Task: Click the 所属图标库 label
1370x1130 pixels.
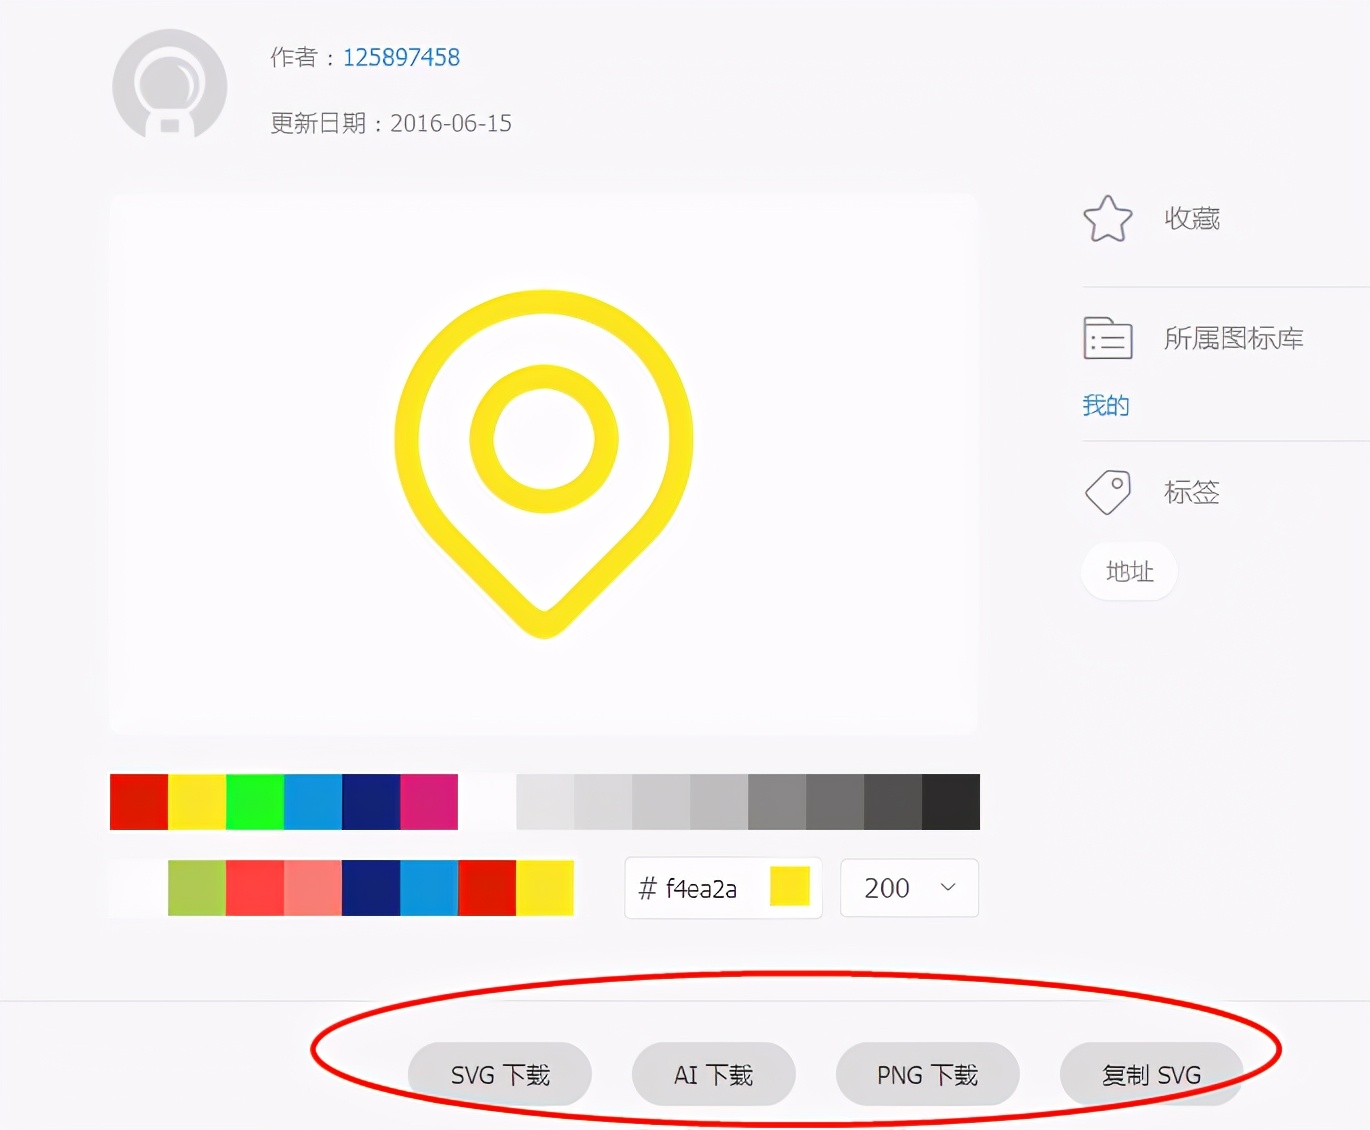Action: coord(1234,339)
